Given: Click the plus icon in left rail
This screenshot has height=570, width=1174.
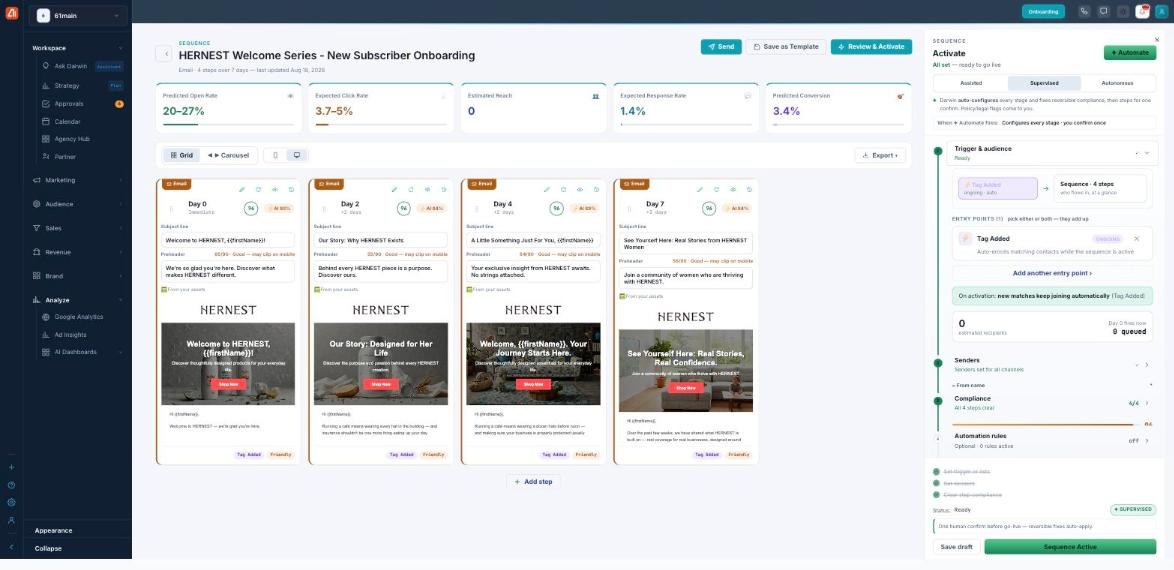Looking at the screenshot, I should (11, 467).
